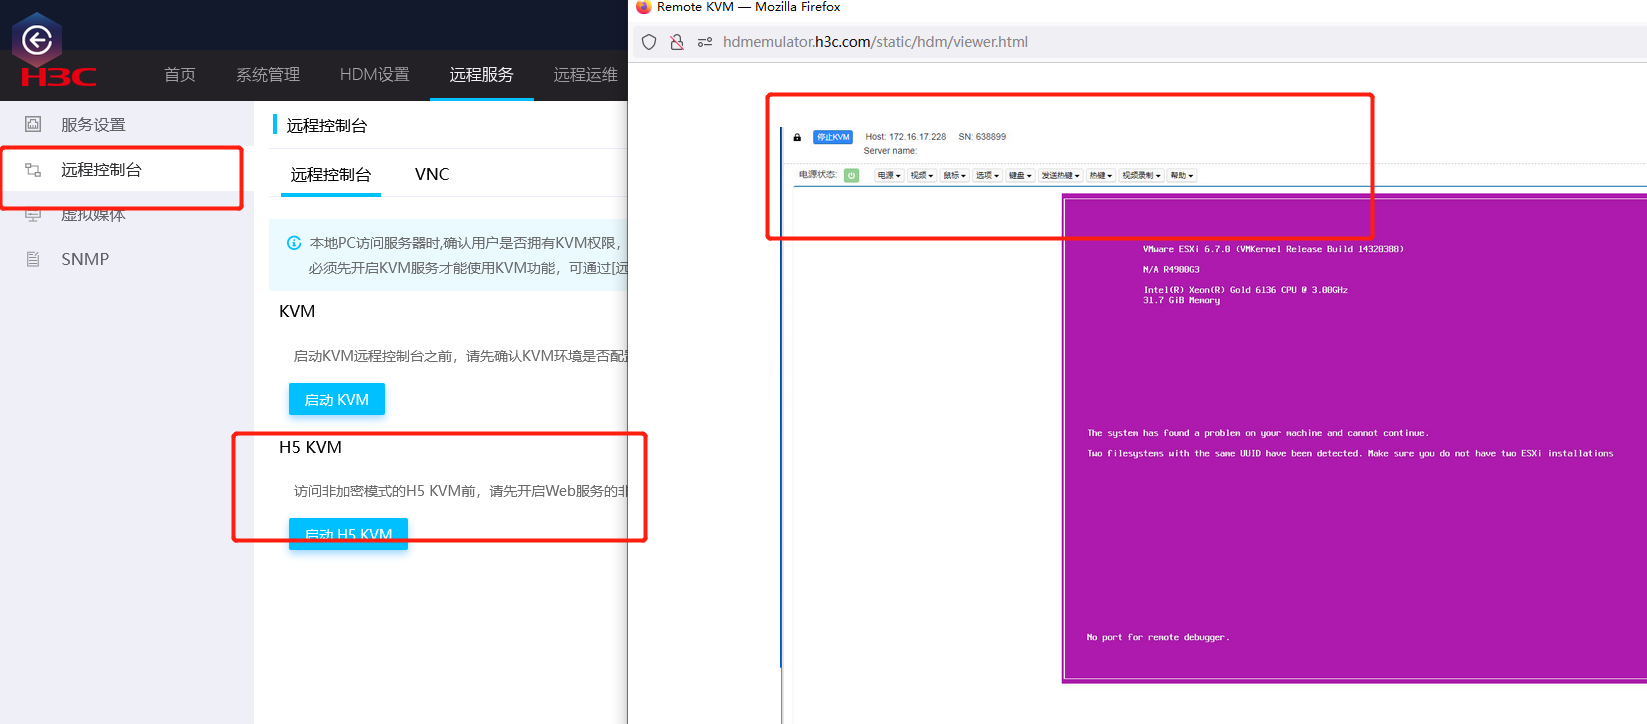Image resolution: width=1647 pixels, height=724 pixels.
Task: Click the Host: 172.16.17.228 text
Action: (906, 137)
